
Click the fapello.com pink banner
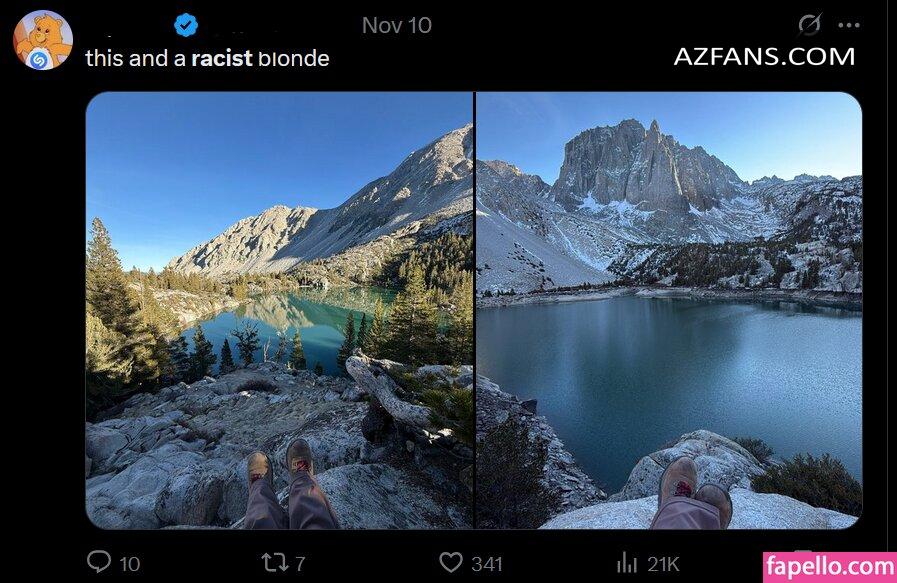(830, 567)
